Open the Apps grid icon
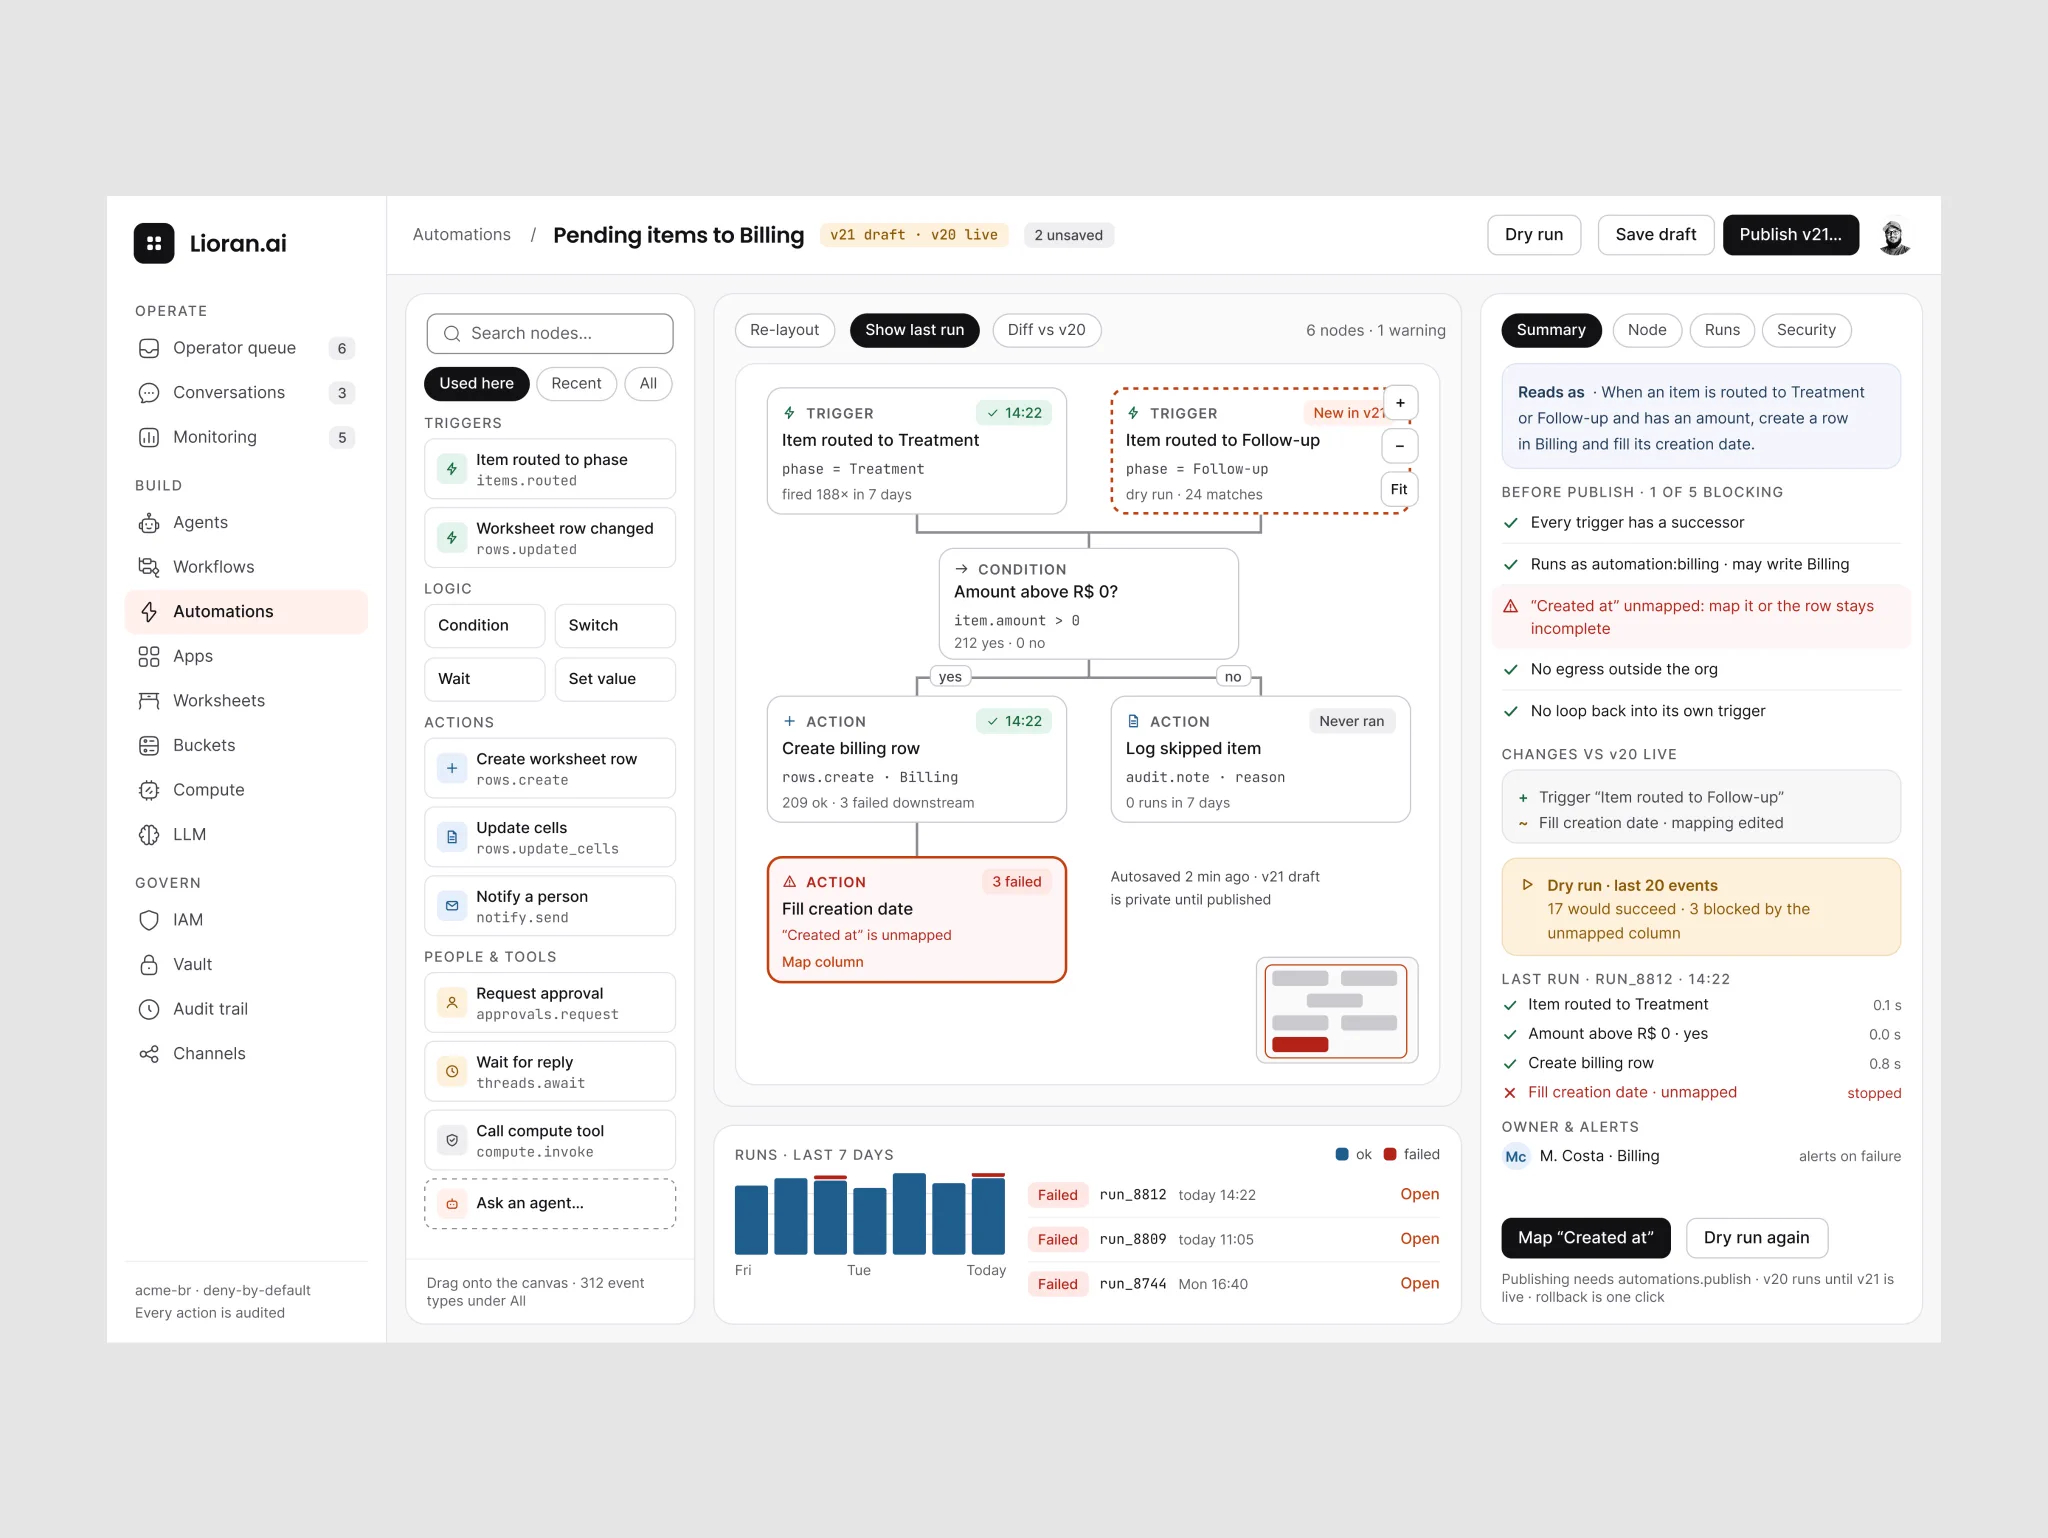This screenshot has height=1538, width=2048. point(149,656)
